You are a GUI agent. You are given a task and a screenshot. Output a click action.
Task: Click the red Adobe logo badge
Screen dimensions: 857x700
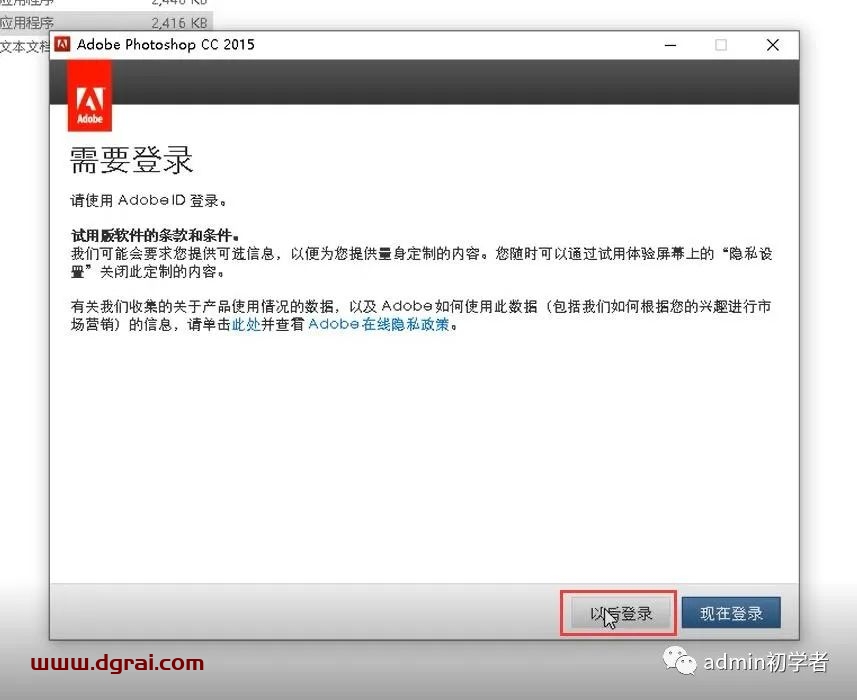click(x=90, y=97)
